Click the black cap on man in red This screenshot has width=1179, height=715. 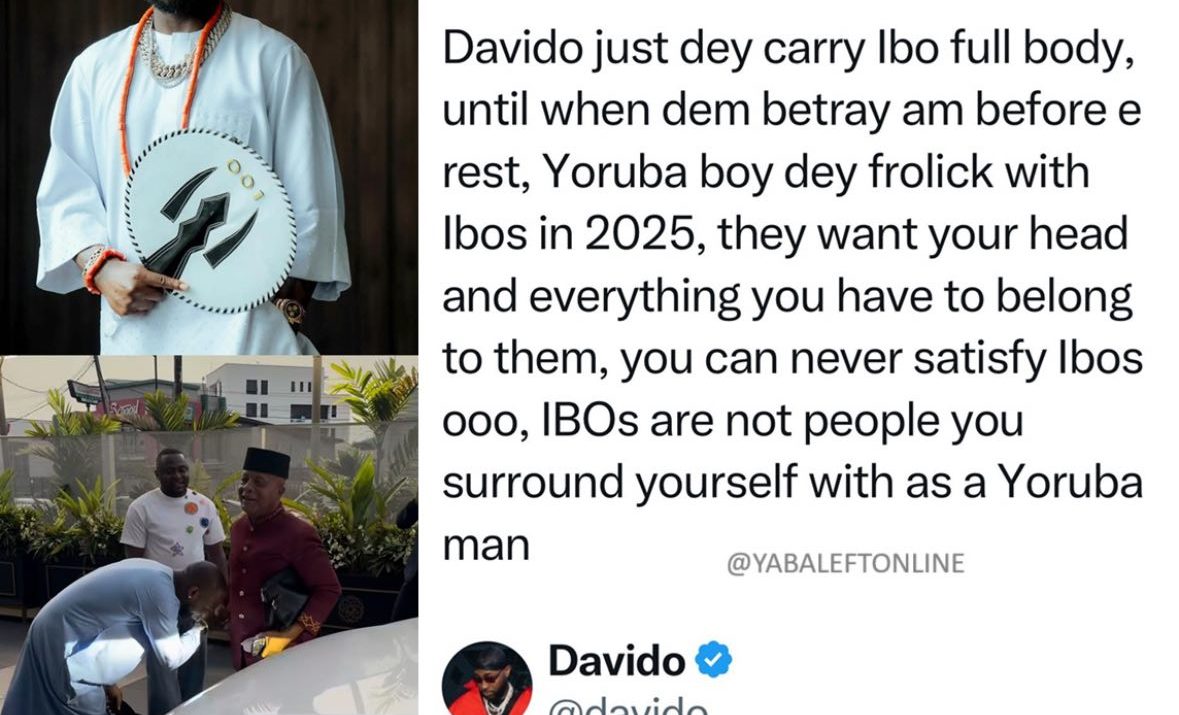point(266,462)
